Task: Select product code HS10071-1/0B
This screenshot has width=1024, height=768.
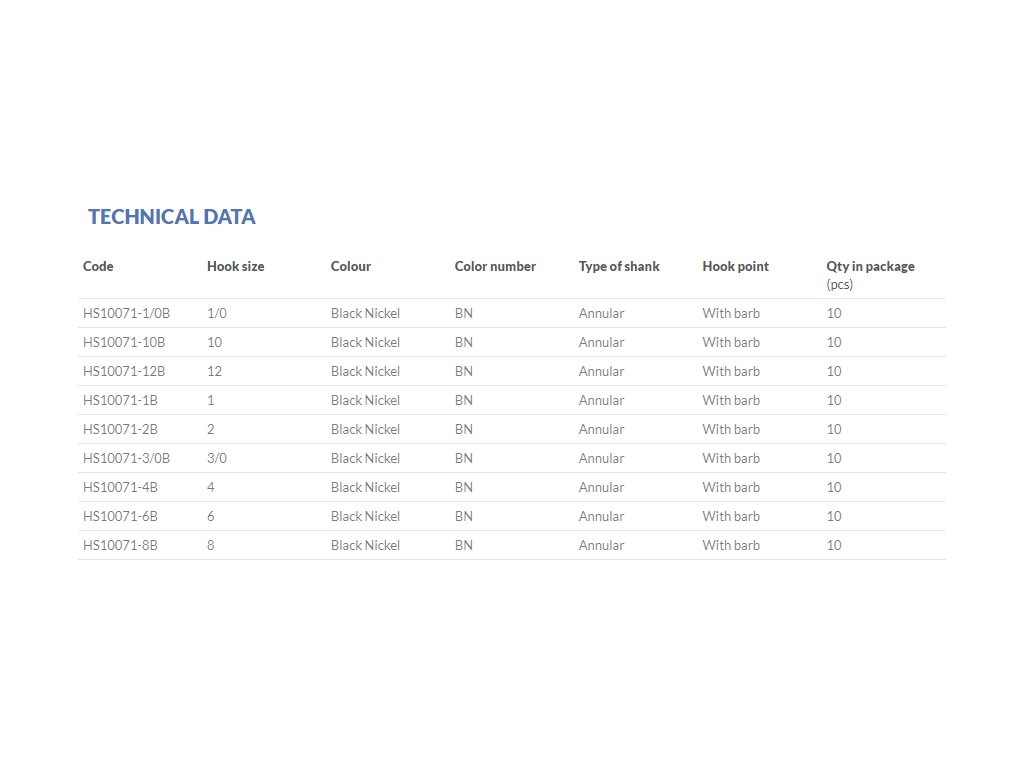Action: [126, 313]
